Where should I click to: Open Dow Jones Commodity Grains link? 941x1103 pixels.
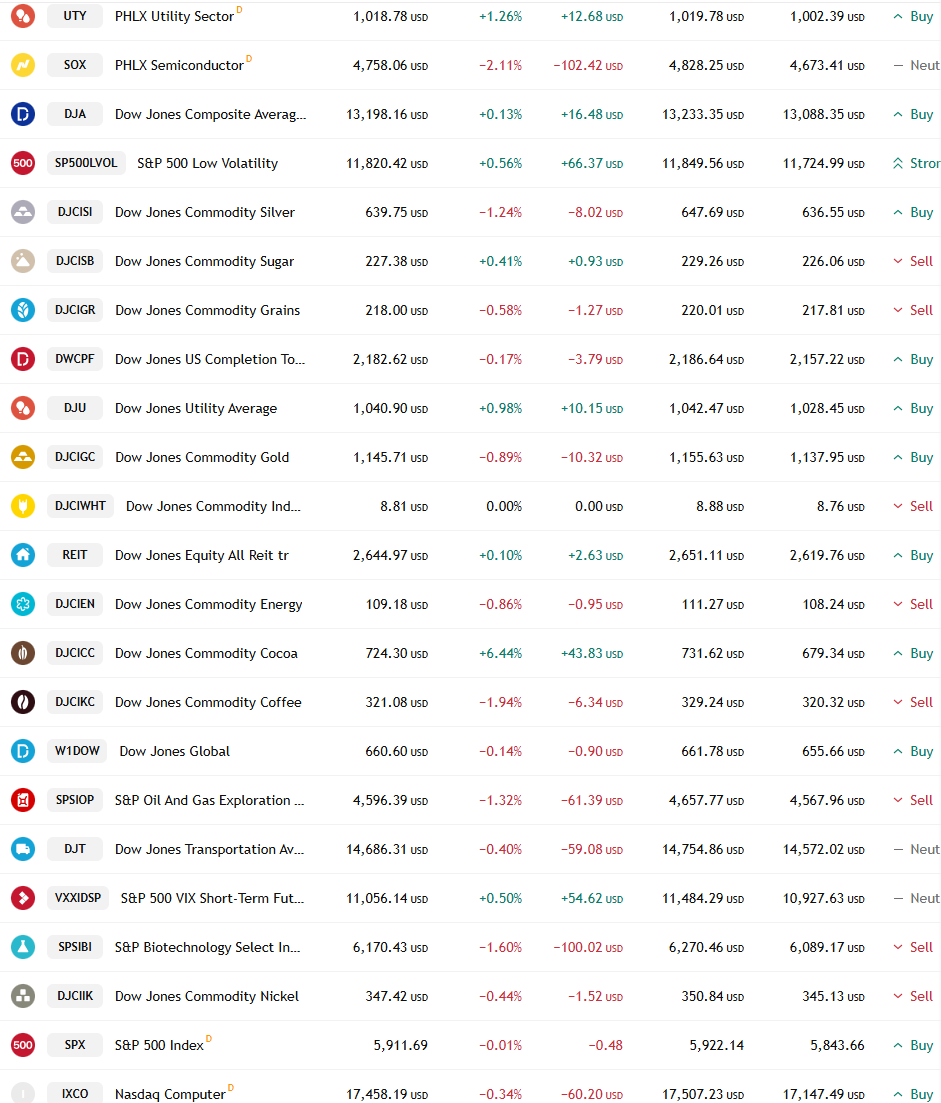(207, 310)
